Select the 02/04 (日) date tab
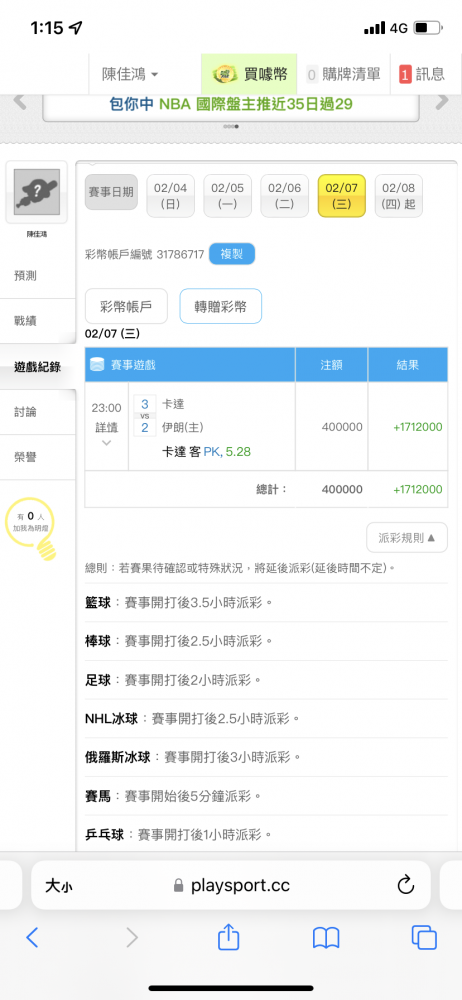Image resolution: width=462 pixels, height=1000 pixels. (170, 196)
